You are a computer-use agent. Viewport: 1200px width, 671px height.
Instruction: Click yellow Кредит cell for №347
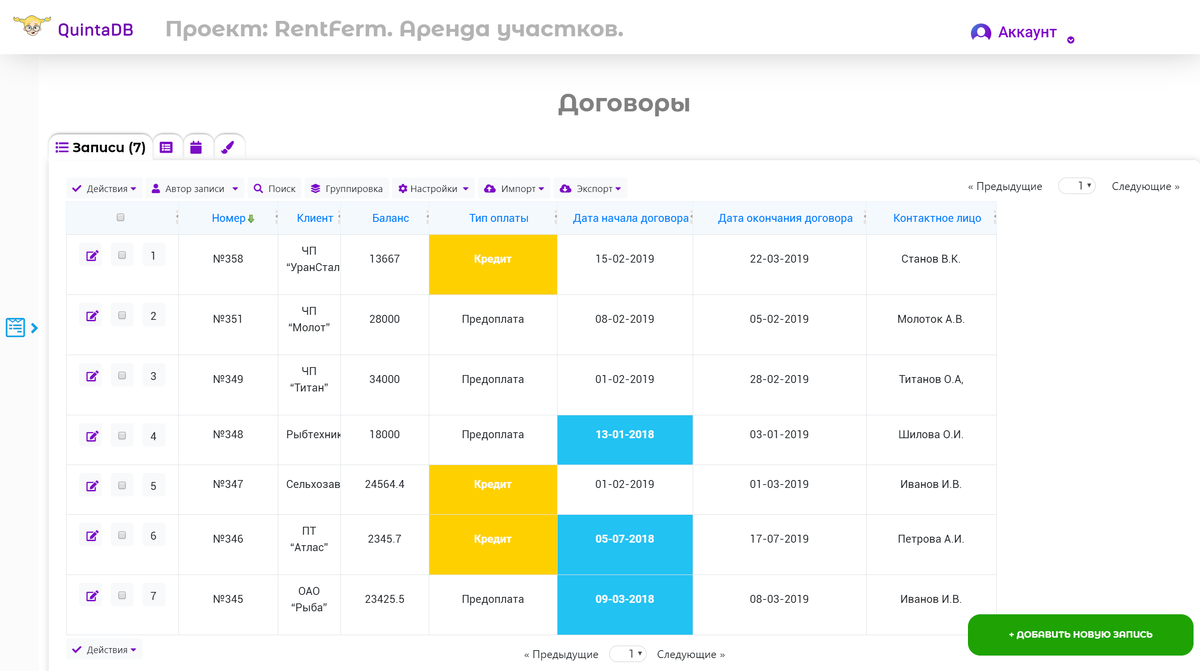493,489
